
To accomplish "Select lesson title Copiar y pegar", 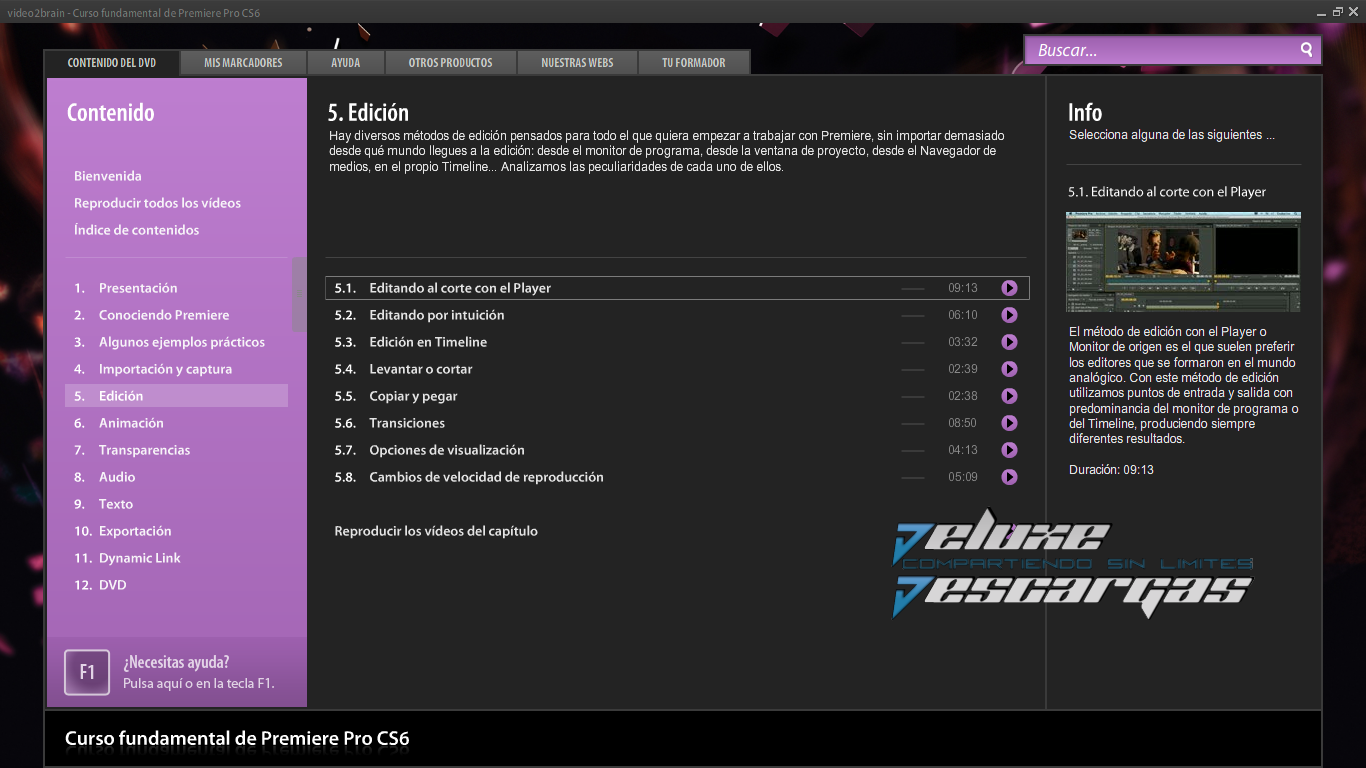I will pos(413,396).
